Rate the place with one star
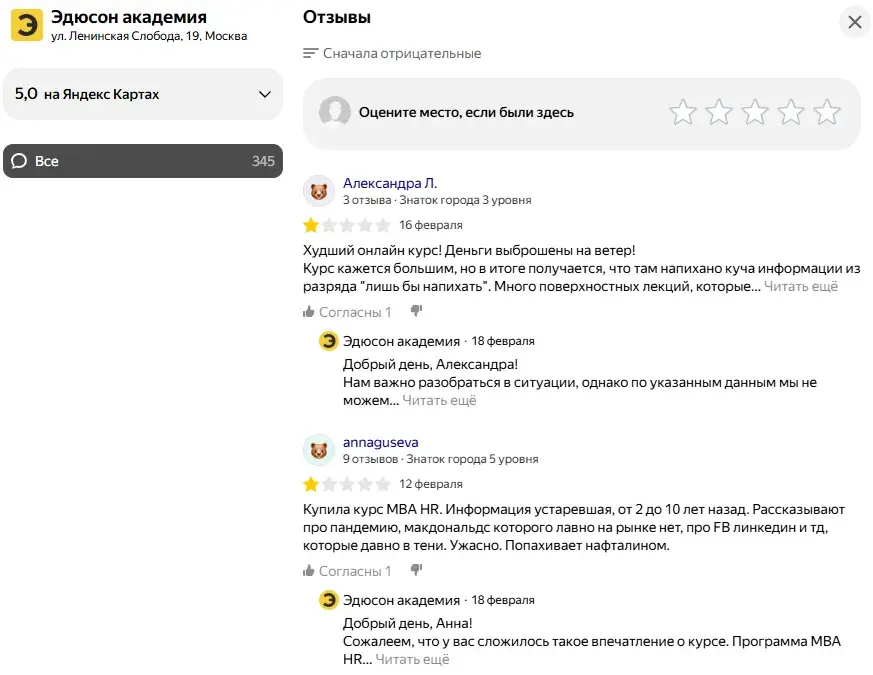Image resolution: width=873 pixels, height=675 pixels. (683, 112)
